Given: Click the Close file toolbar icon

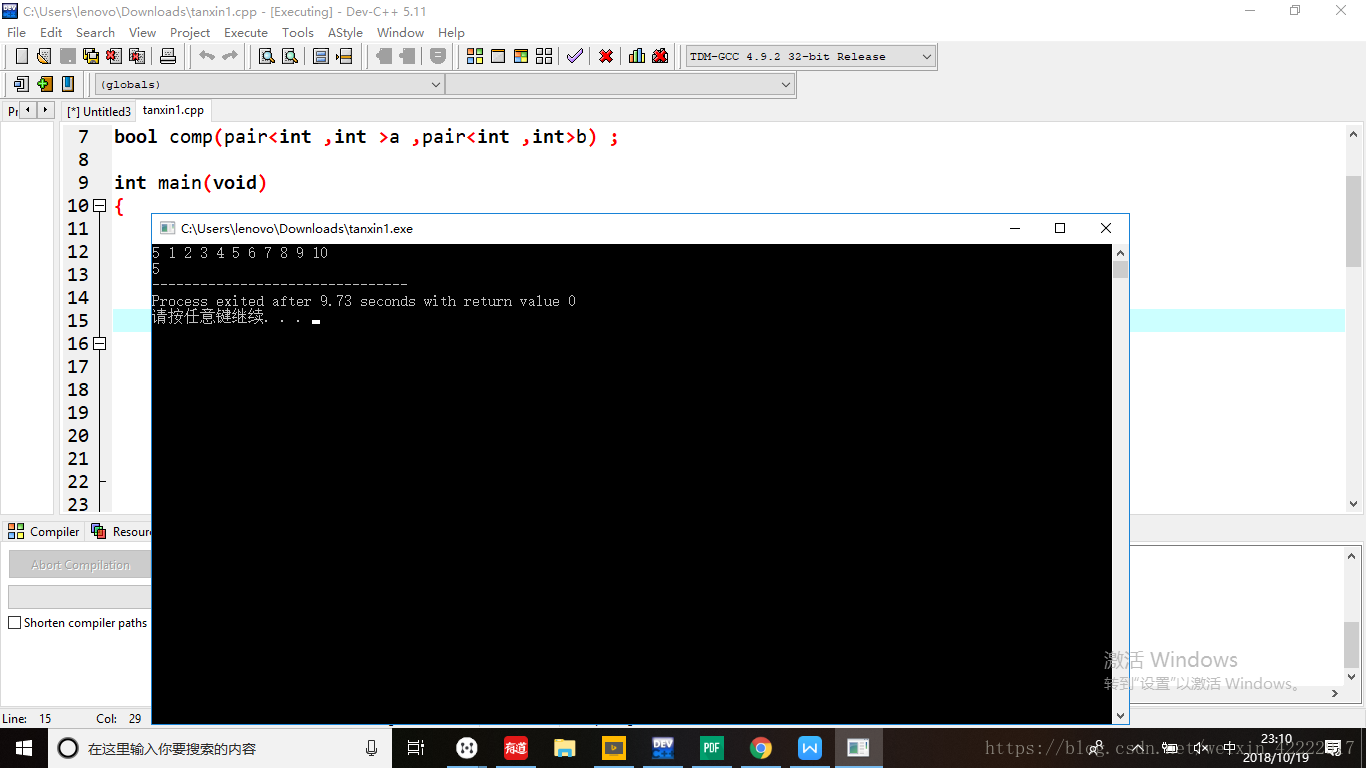Looking at the screenshot, I should pyautogui.click(x=113, y=56).
